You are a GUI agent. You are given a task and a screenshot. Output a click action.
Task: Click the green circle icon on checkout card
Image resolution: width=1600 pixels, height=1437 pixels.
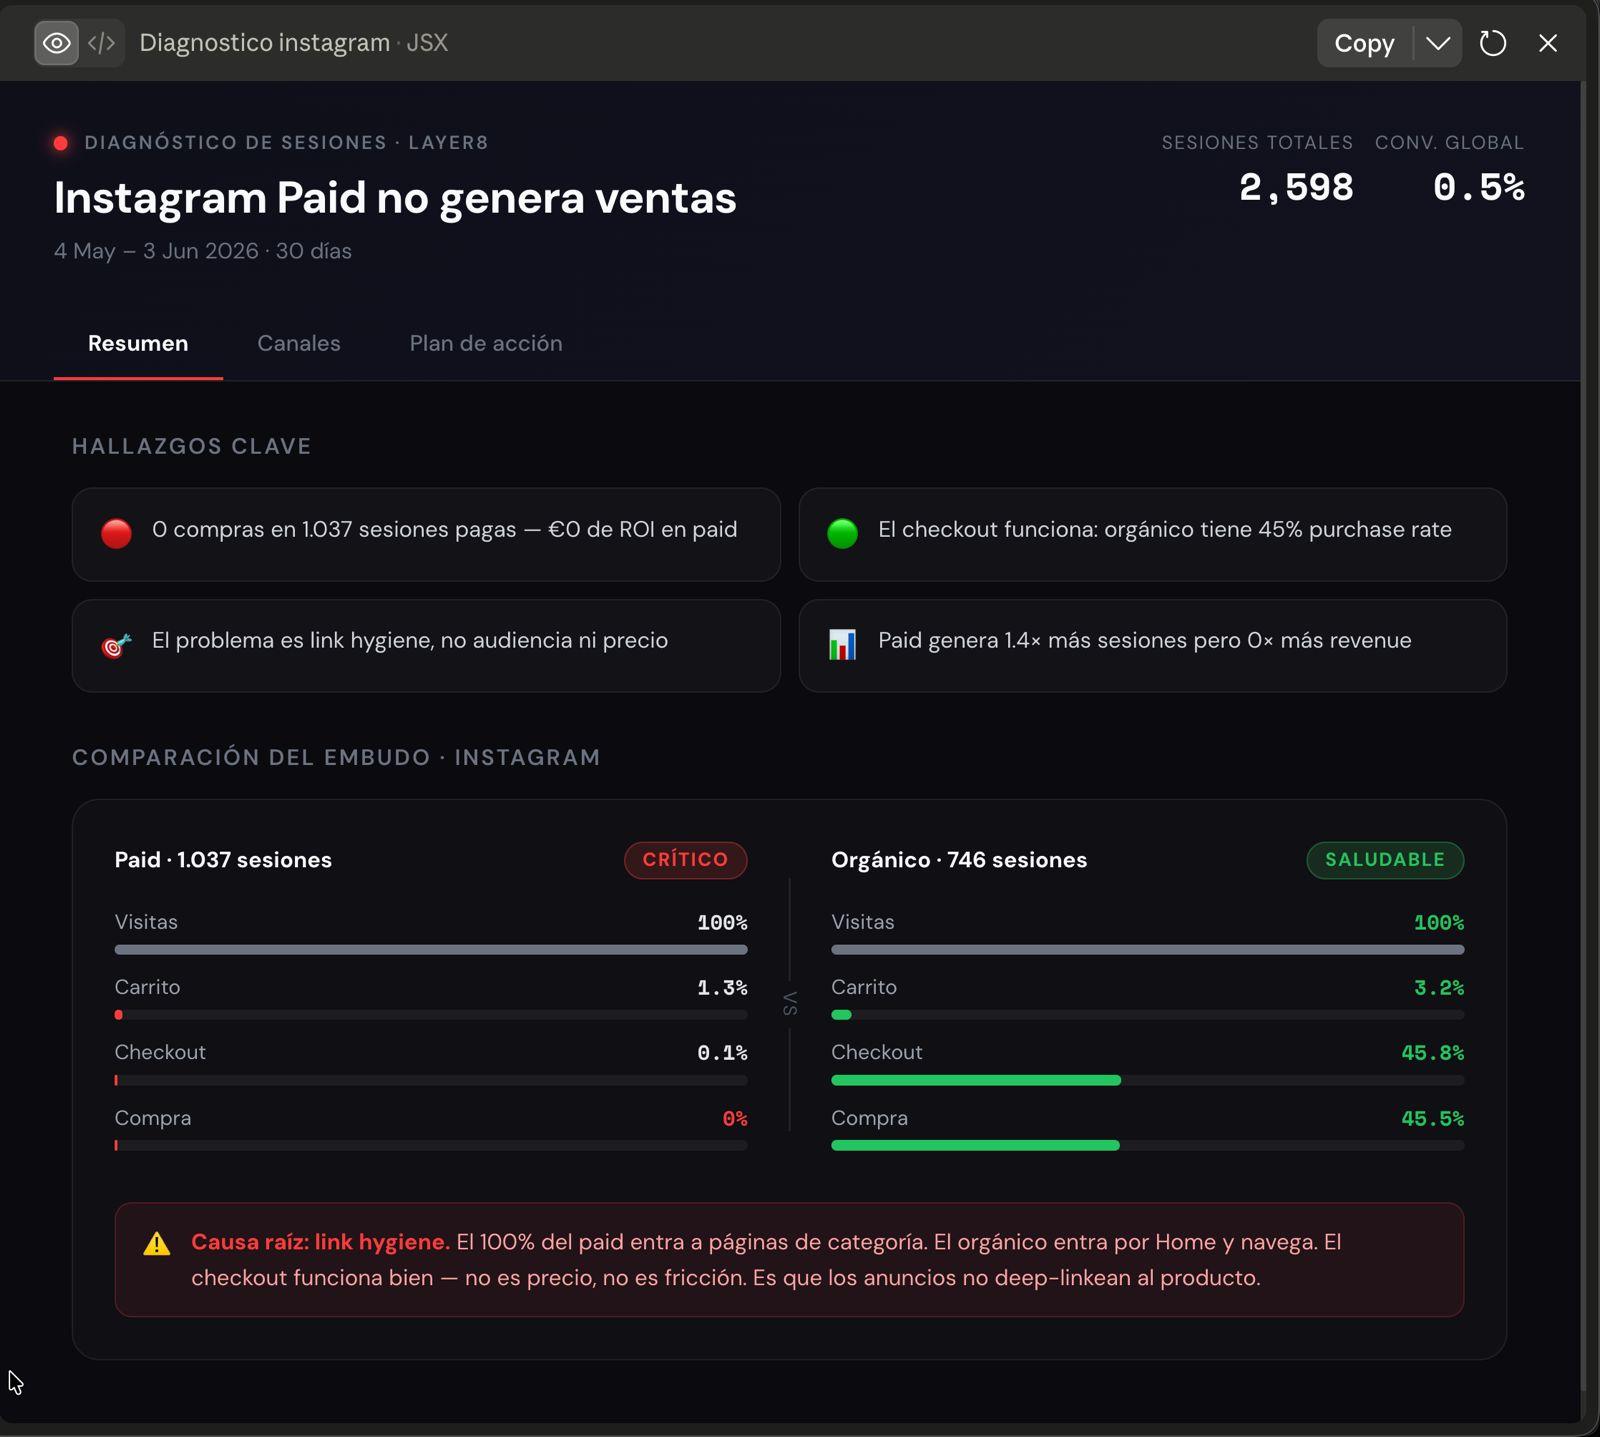tap(842, 533)
